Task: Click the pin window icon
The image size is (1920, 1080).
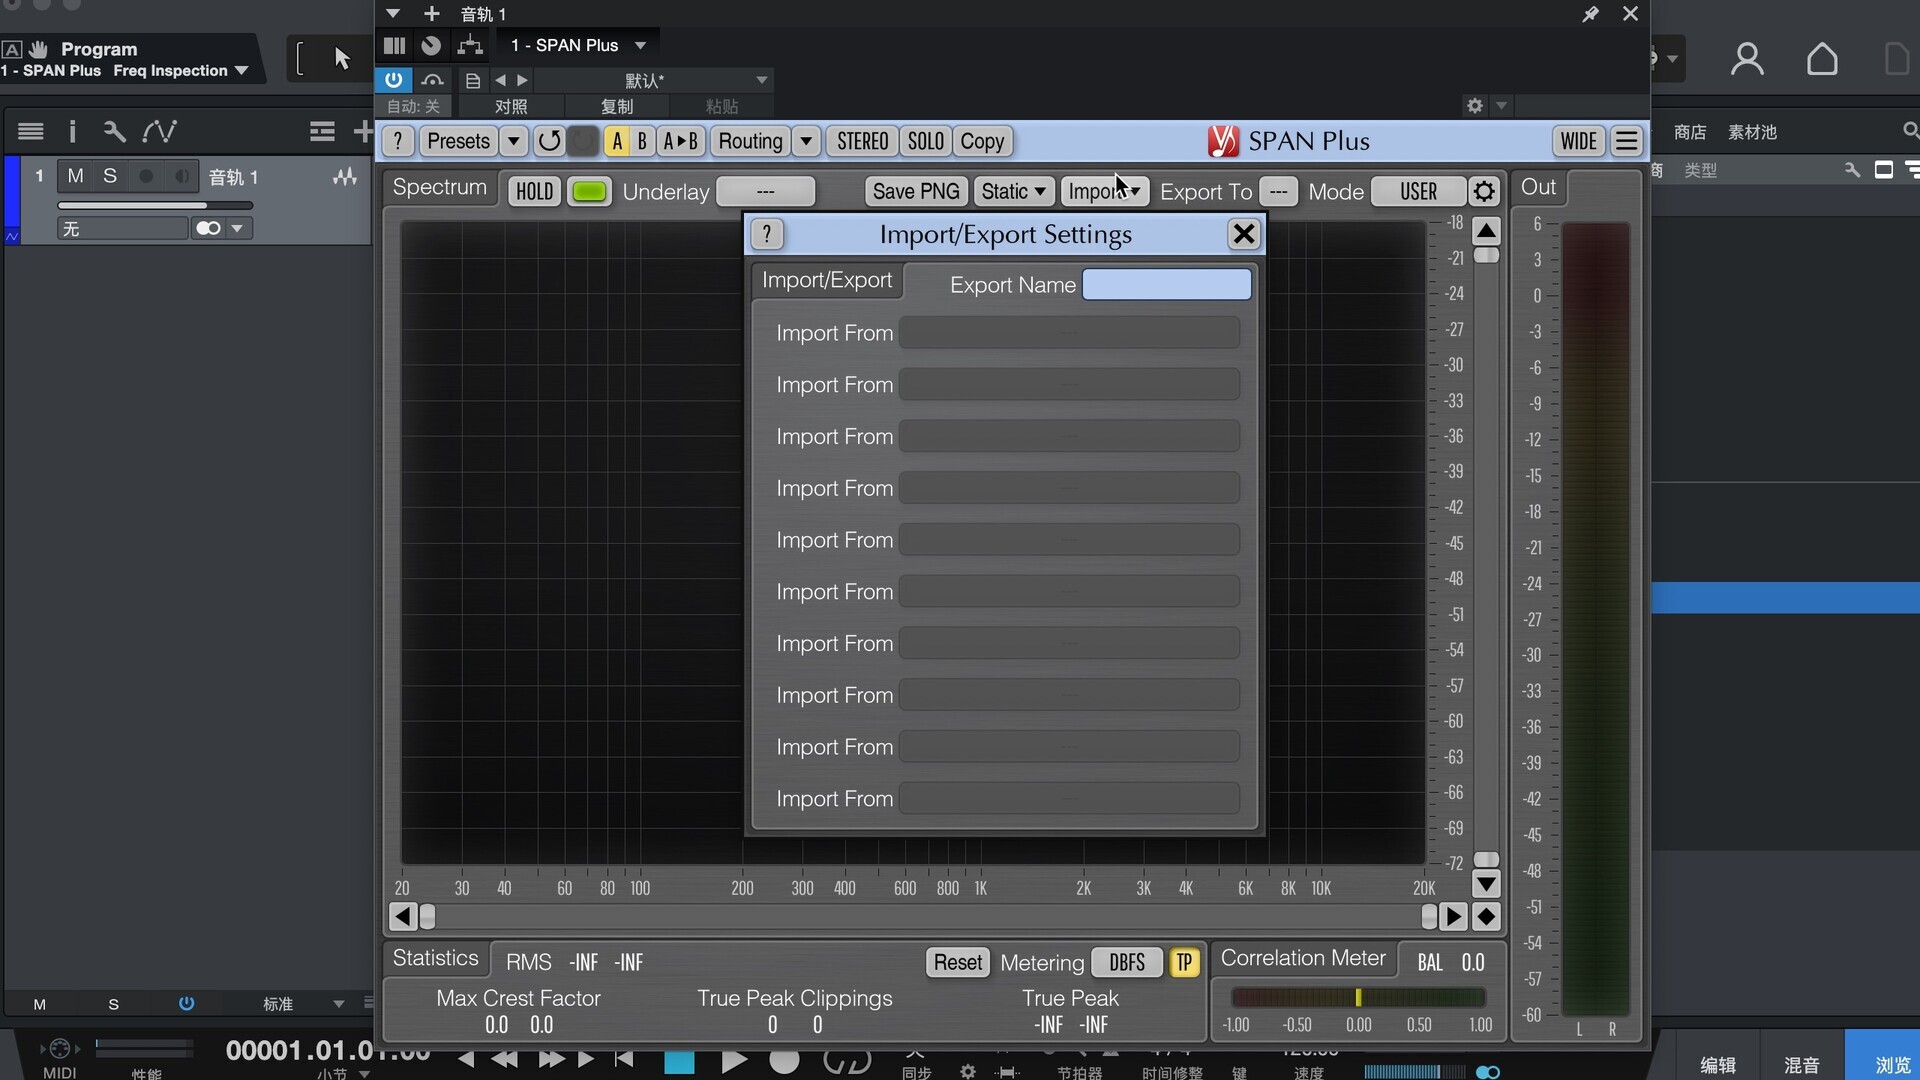Action: 1590,14
